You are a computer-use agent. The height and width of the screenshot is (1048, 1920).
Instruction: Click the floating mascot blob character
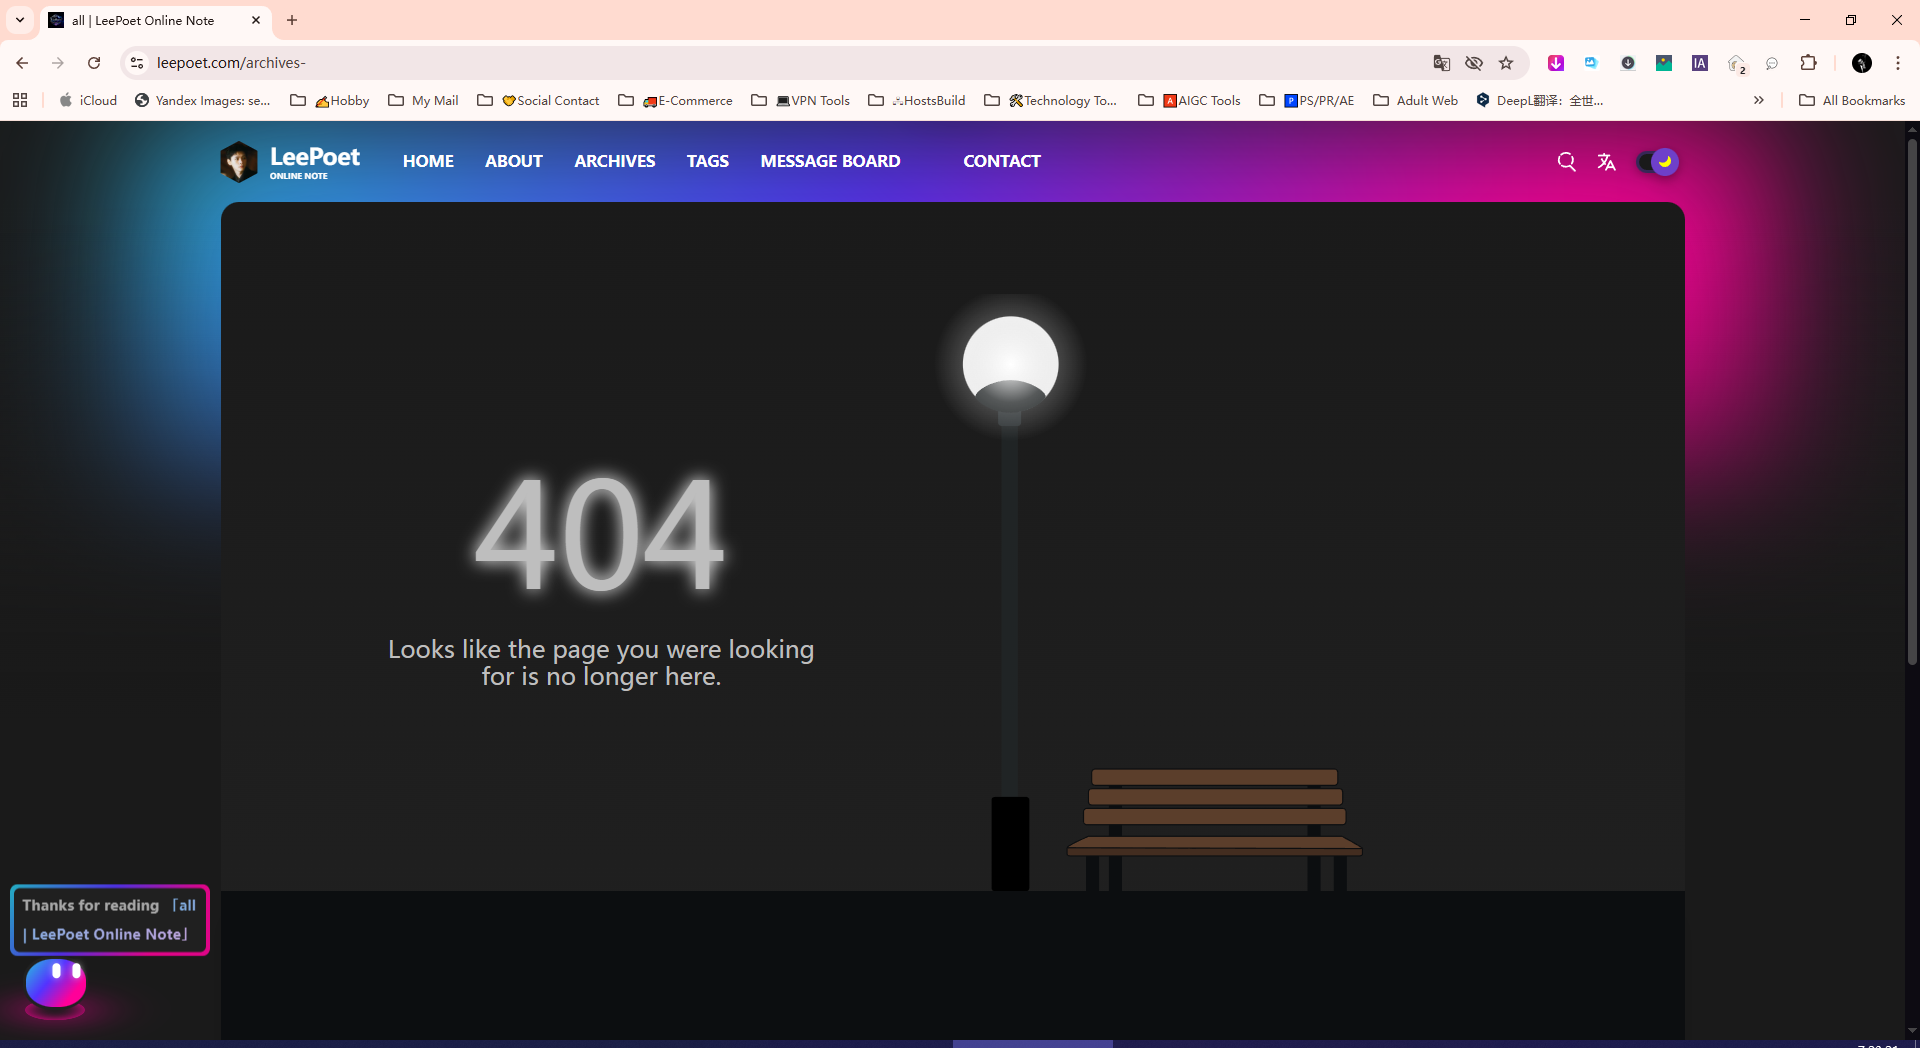pyautogui.click(x=56, y=984)
